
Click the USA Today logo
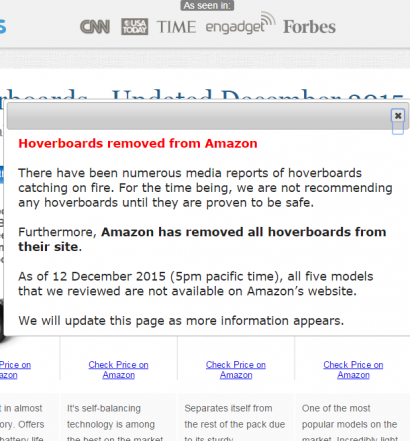pyautogui.click(x=135, y=27)
